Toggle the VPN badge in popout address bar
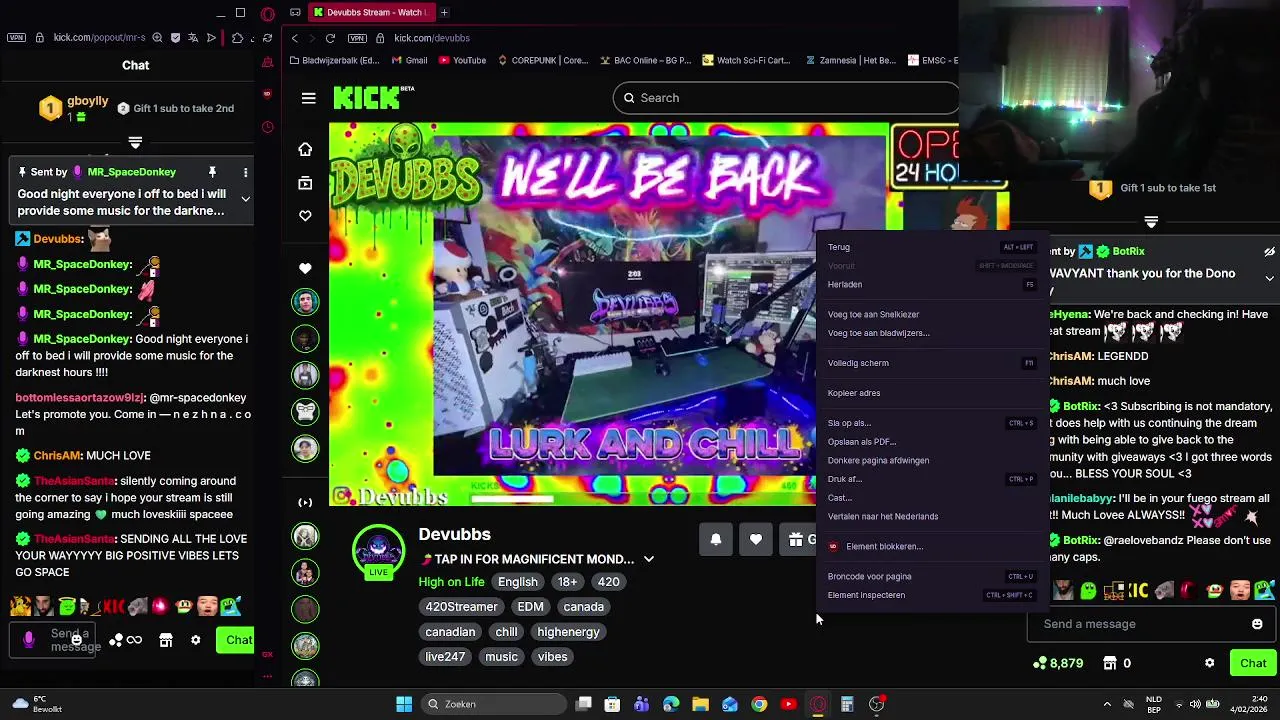This screenshot has height=720, width=1280. click(x=16, y=38)
